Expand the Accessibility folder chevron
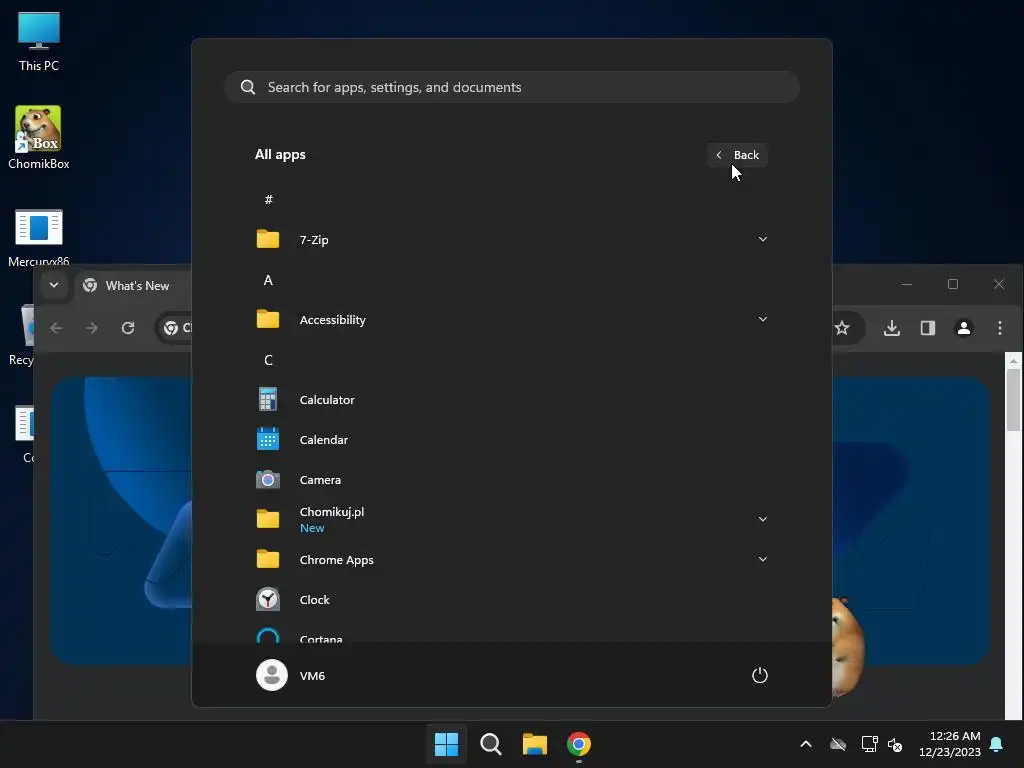This screenshot has width=1024, height=768. pos(763,319)
